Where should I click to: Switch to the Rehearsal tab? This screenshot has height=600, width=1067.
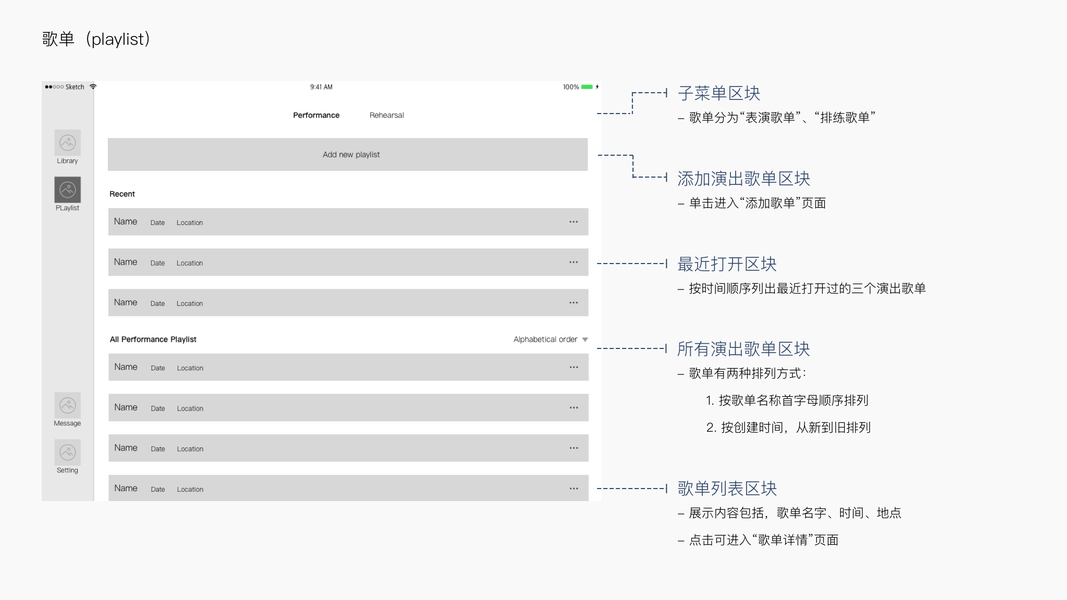tap(386, 115)
